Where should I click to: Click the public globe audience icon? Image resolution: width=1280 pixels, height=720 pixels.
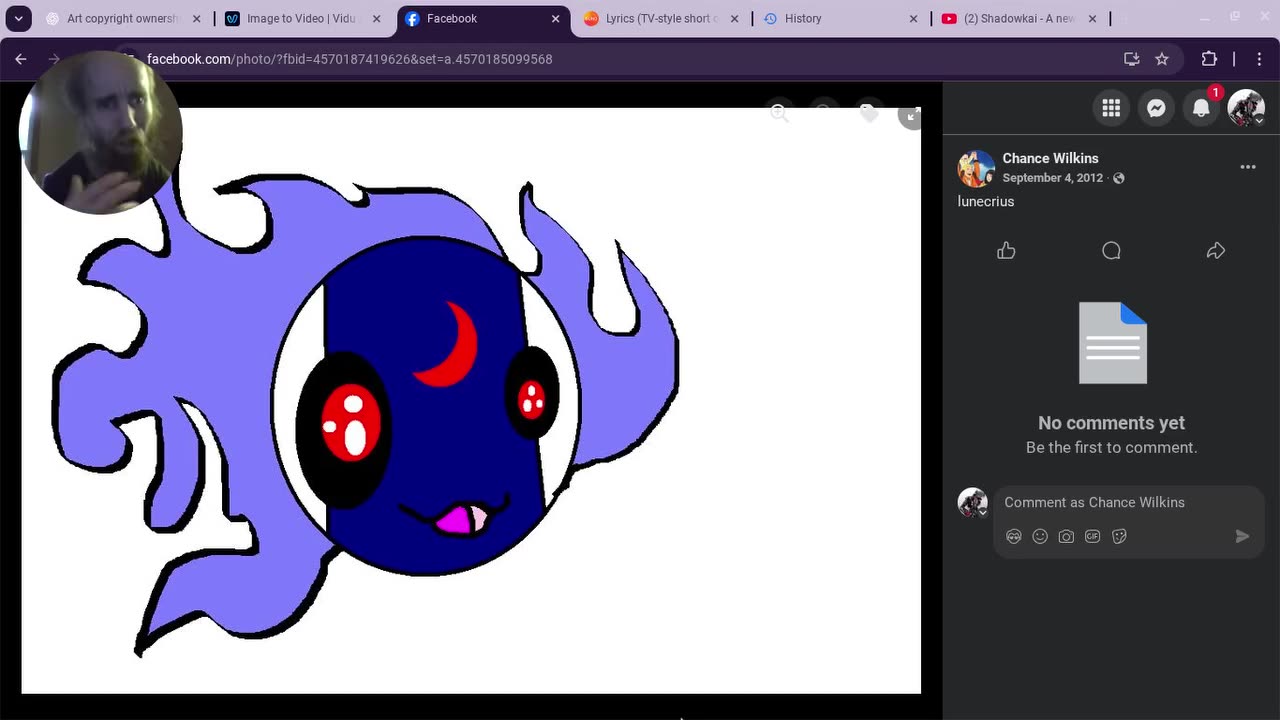coord(1119,178)
